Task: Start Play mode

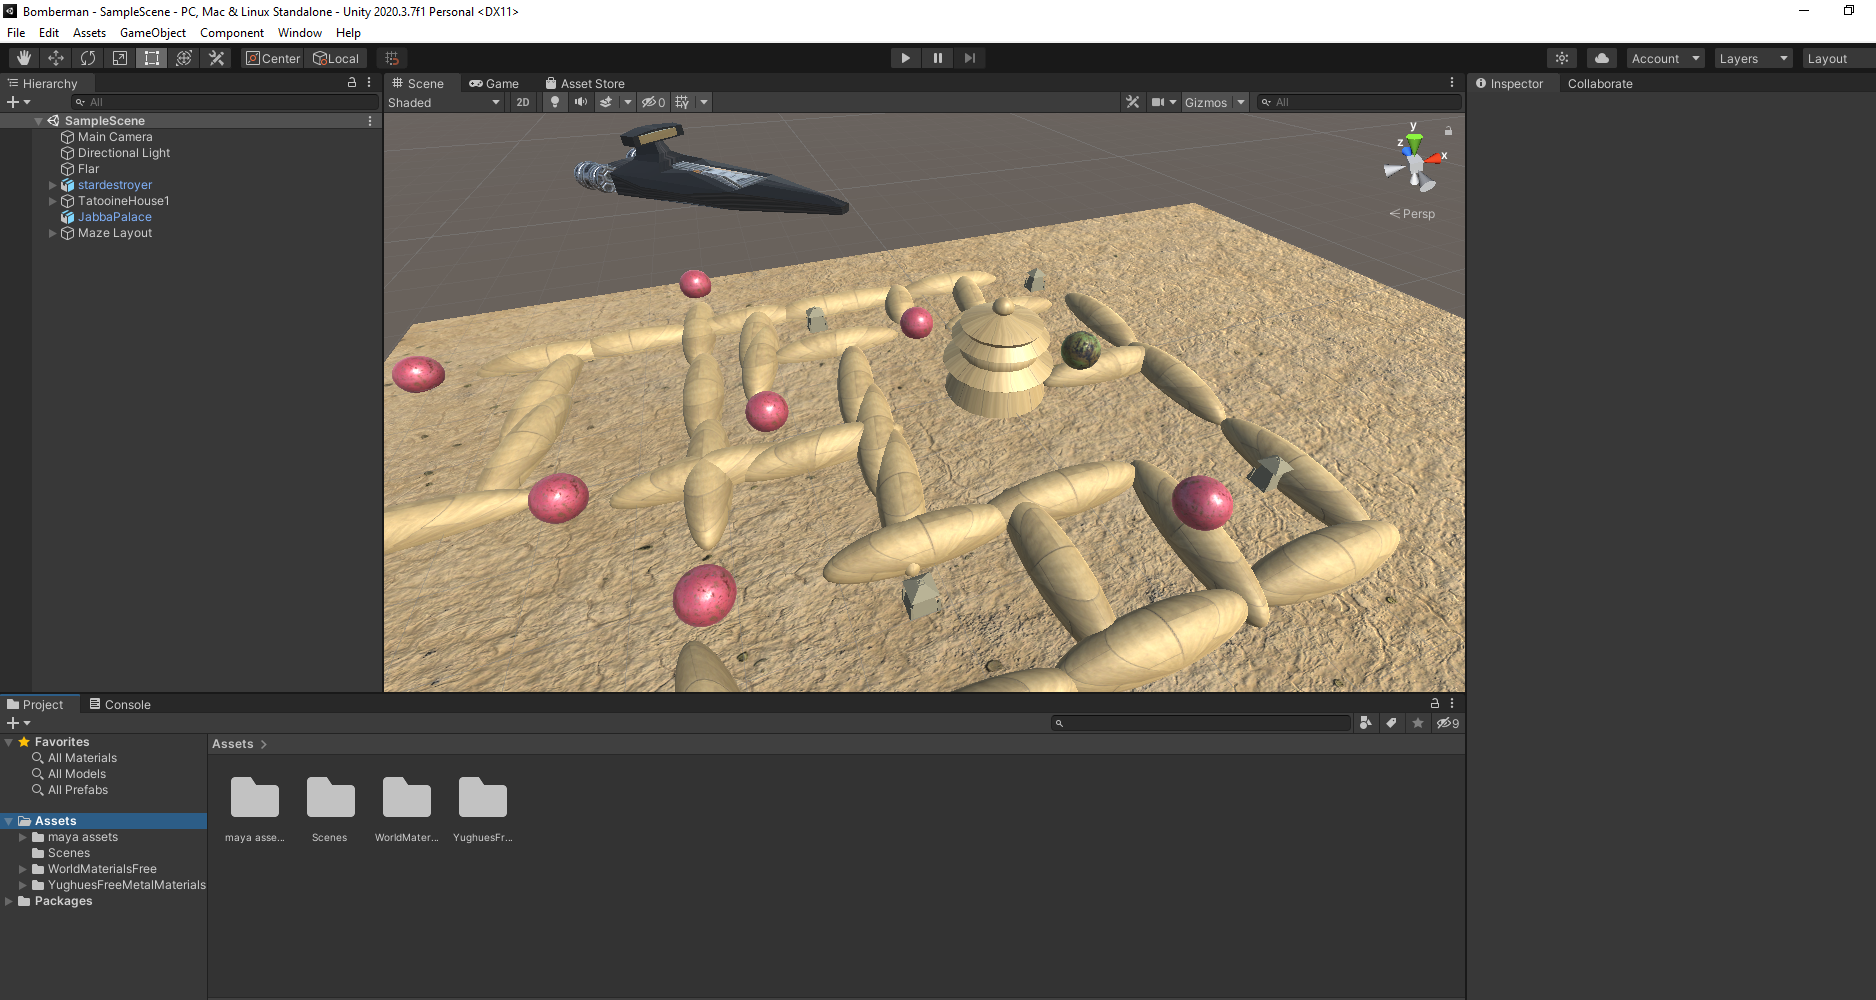Action: pos(905,58)
